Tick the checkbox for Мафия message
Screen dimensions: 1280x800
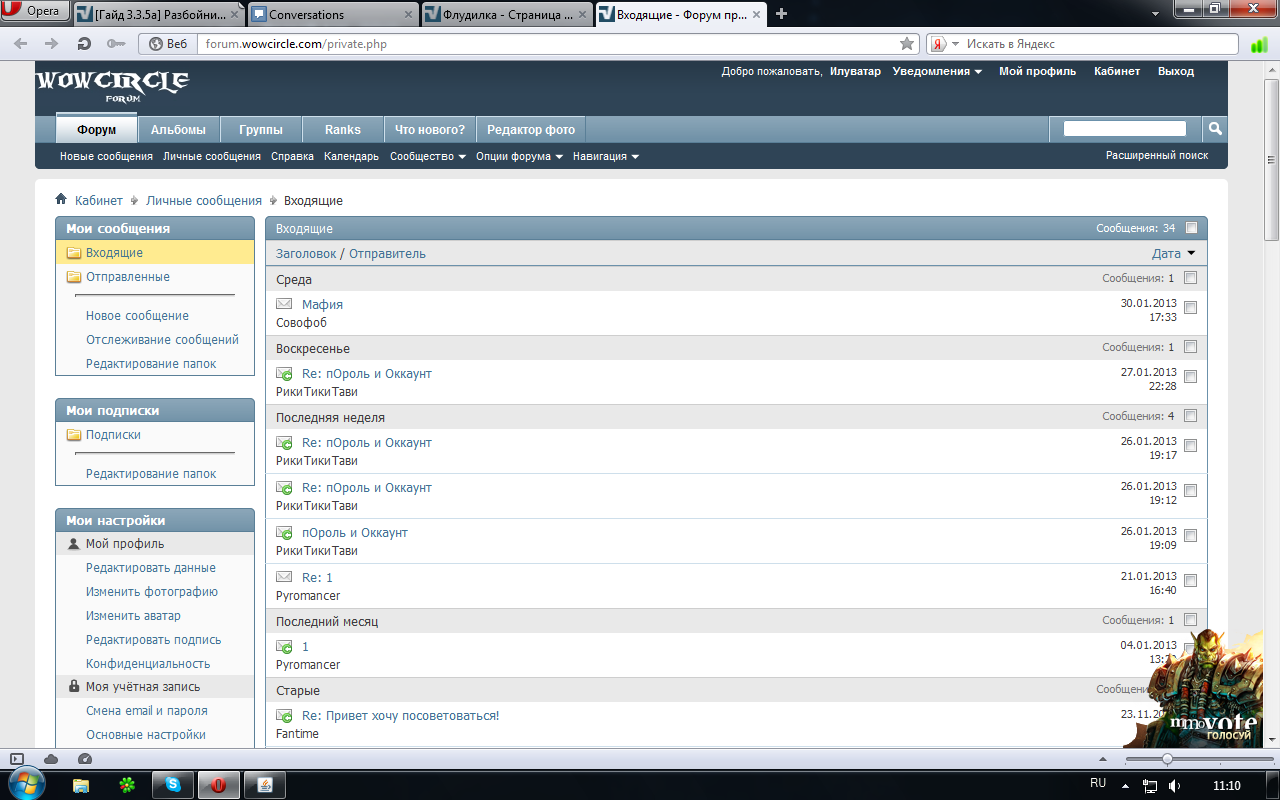(1190, 307)
